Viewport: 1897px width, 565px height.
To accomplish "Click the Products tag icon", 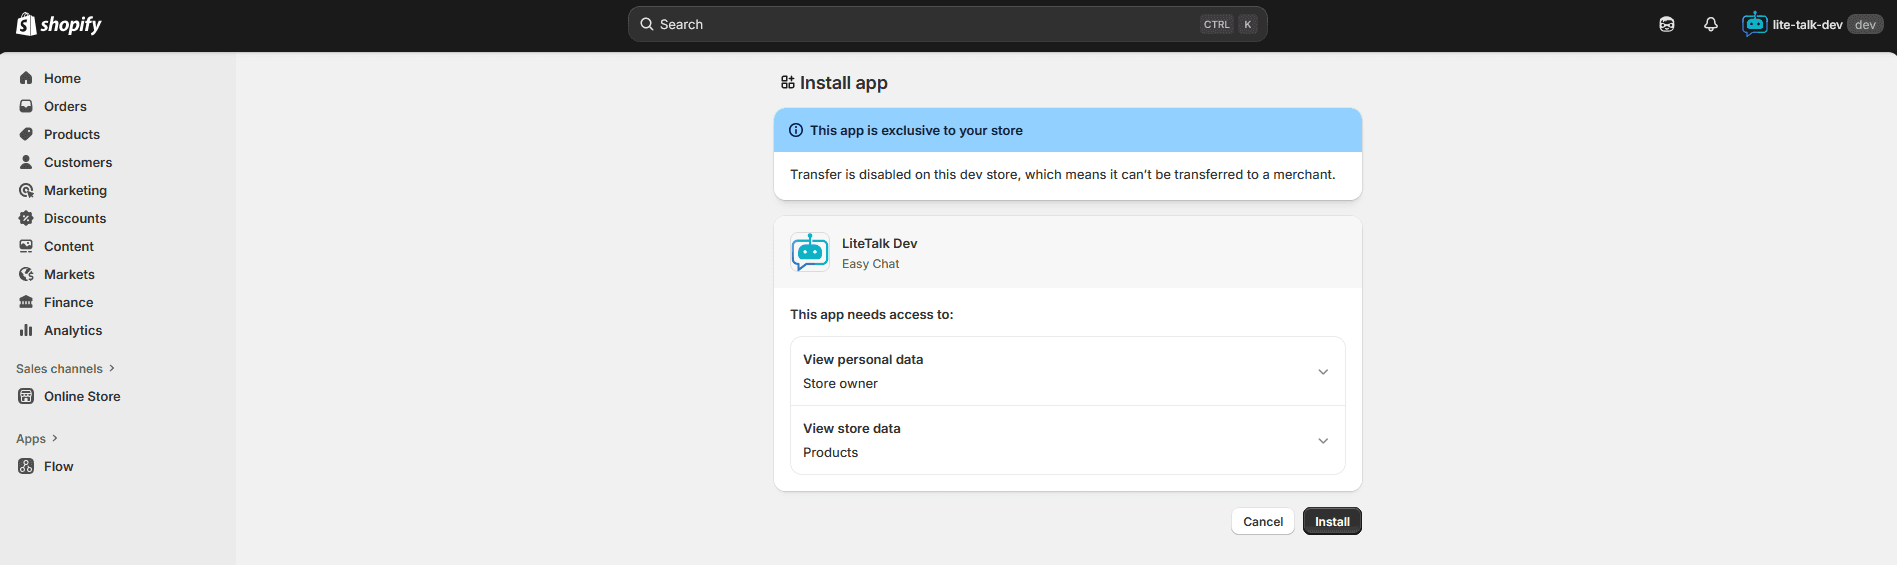I will tap(26, 134).
